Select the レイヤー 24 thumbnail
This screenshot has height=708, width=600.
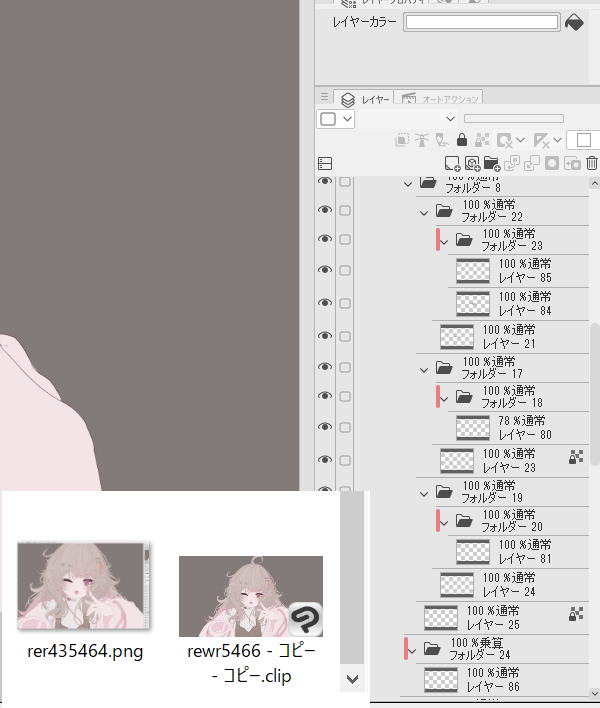(x=457, y=585)
